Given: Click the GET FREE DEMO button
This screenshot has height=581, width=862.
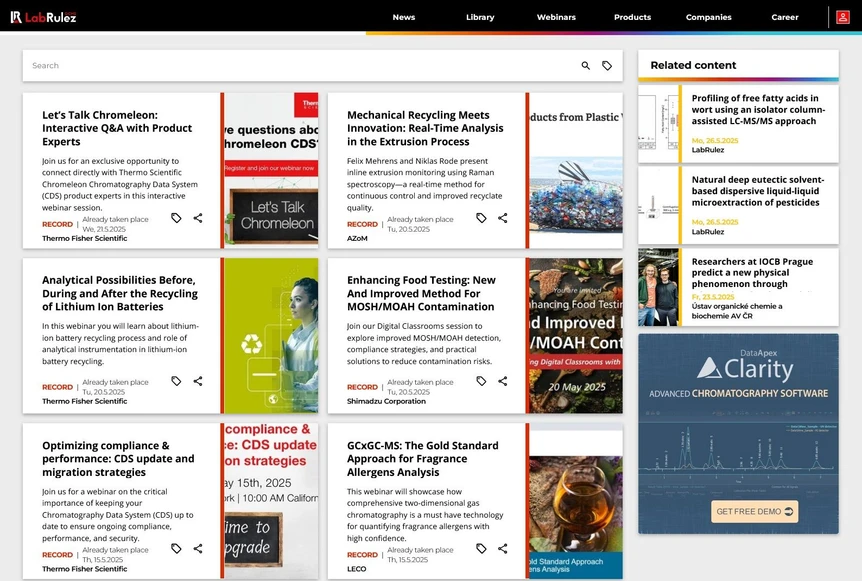Looking at the screenshot, I should (x=754, y=511).
